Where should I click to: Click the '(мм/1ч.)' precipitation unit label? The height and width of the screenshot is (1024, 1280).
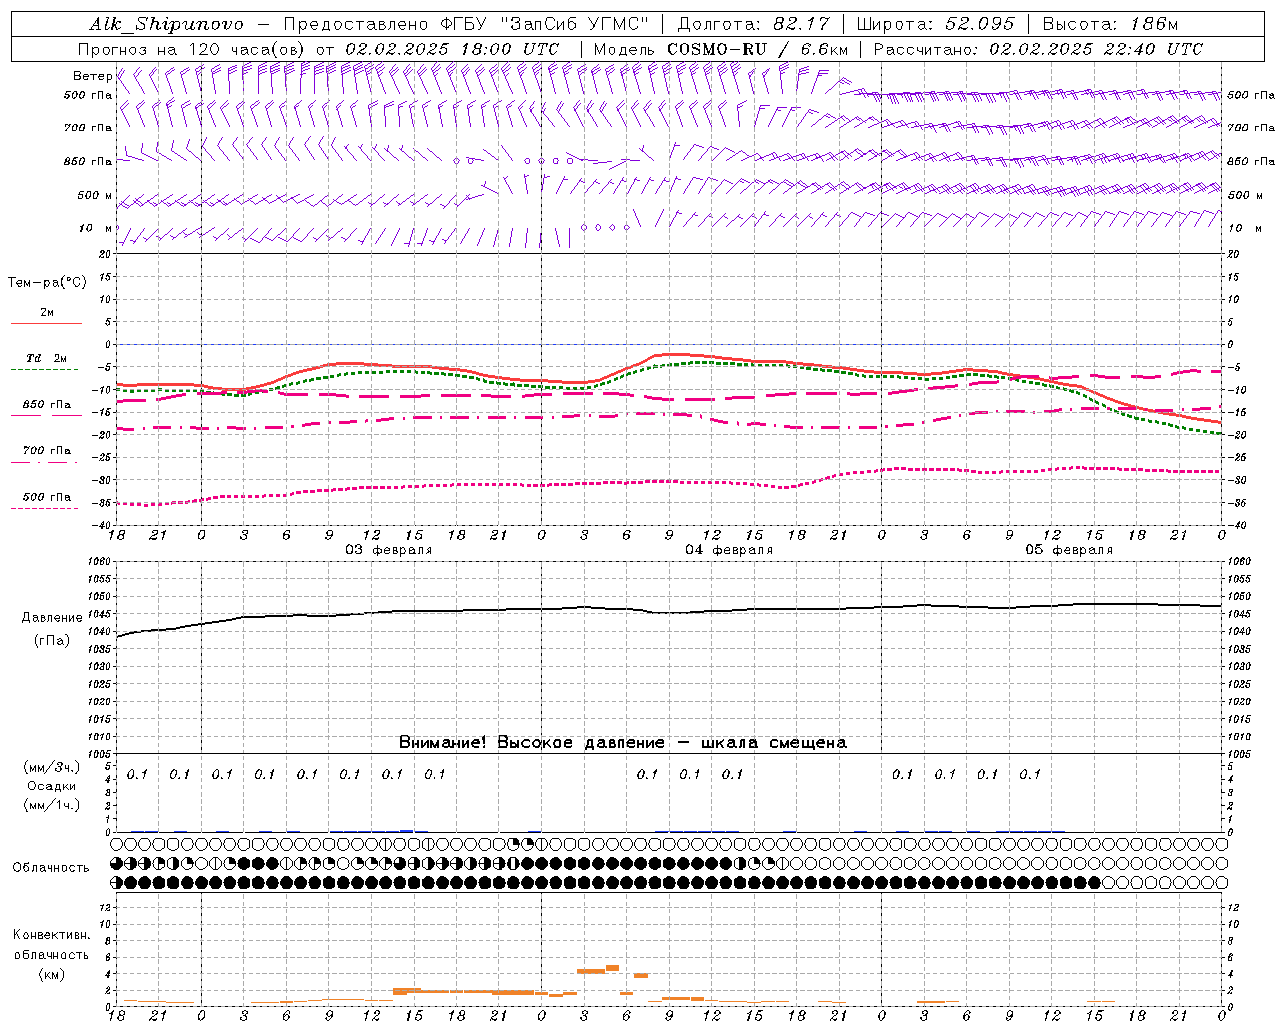(x=51, y=805)
